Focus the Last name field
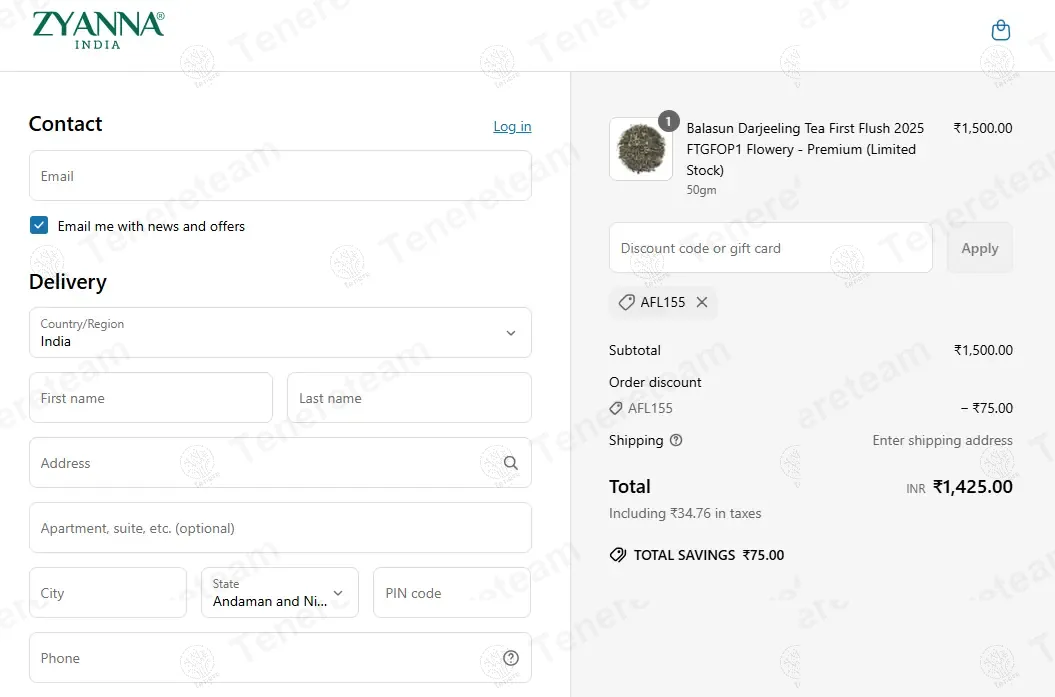The height and width of the screenshot is (697, 1055). point(409,398)
